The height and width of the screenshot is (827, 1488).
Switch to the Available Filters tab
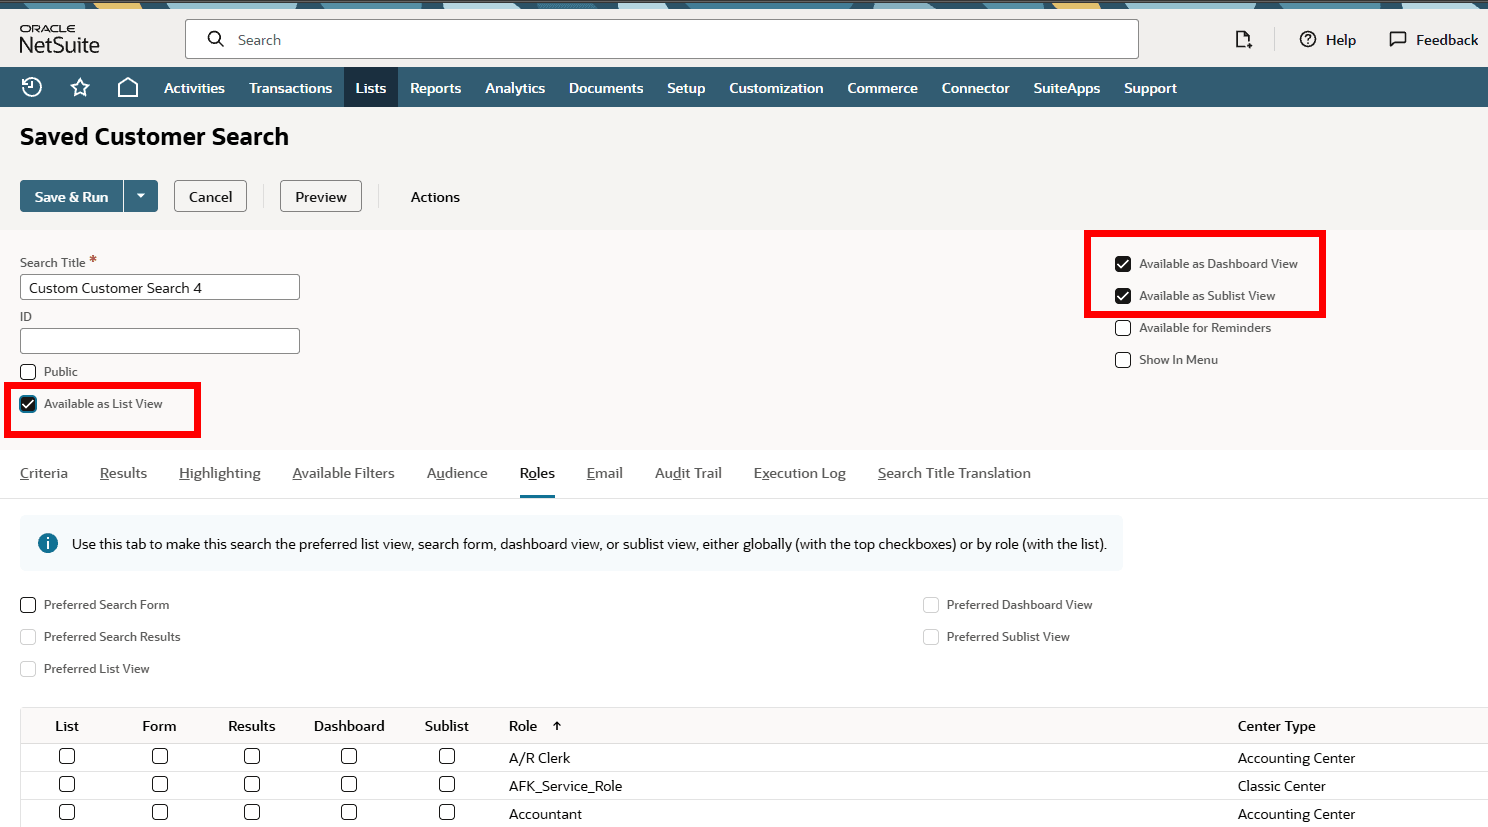point(343,473)
